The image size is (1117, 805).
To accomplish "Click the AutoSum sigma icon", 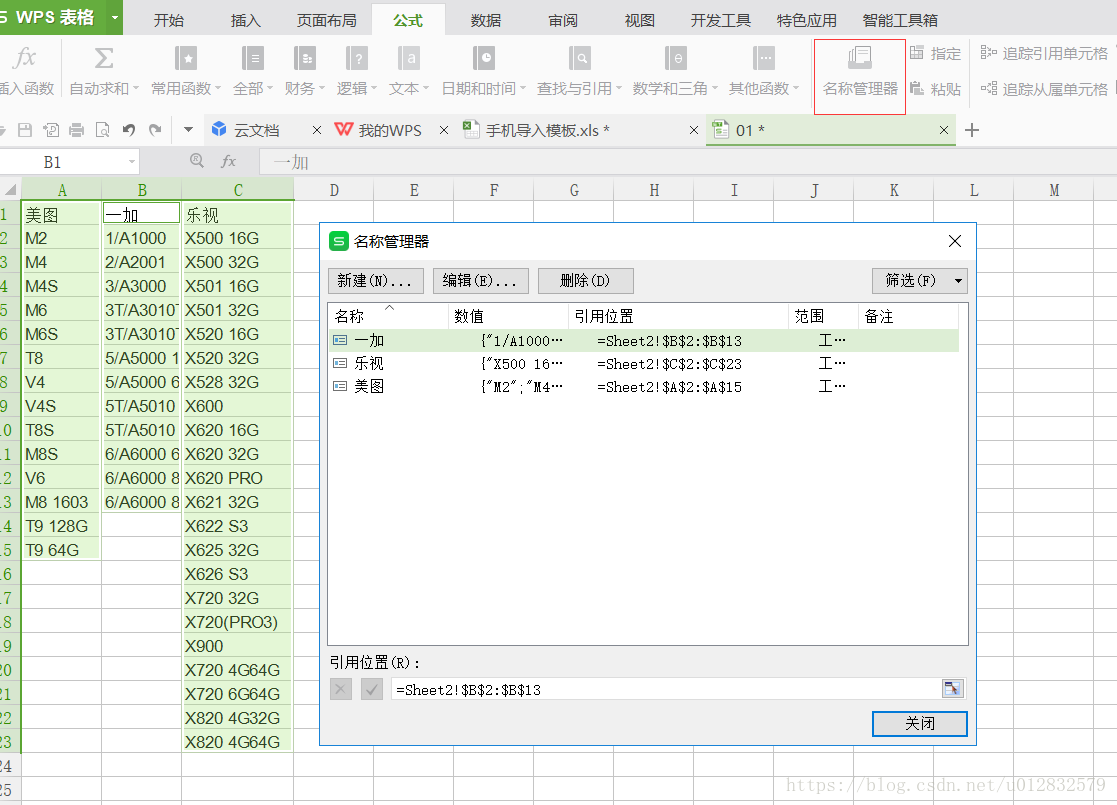I will pyautogui.click(x=104, y=58).
